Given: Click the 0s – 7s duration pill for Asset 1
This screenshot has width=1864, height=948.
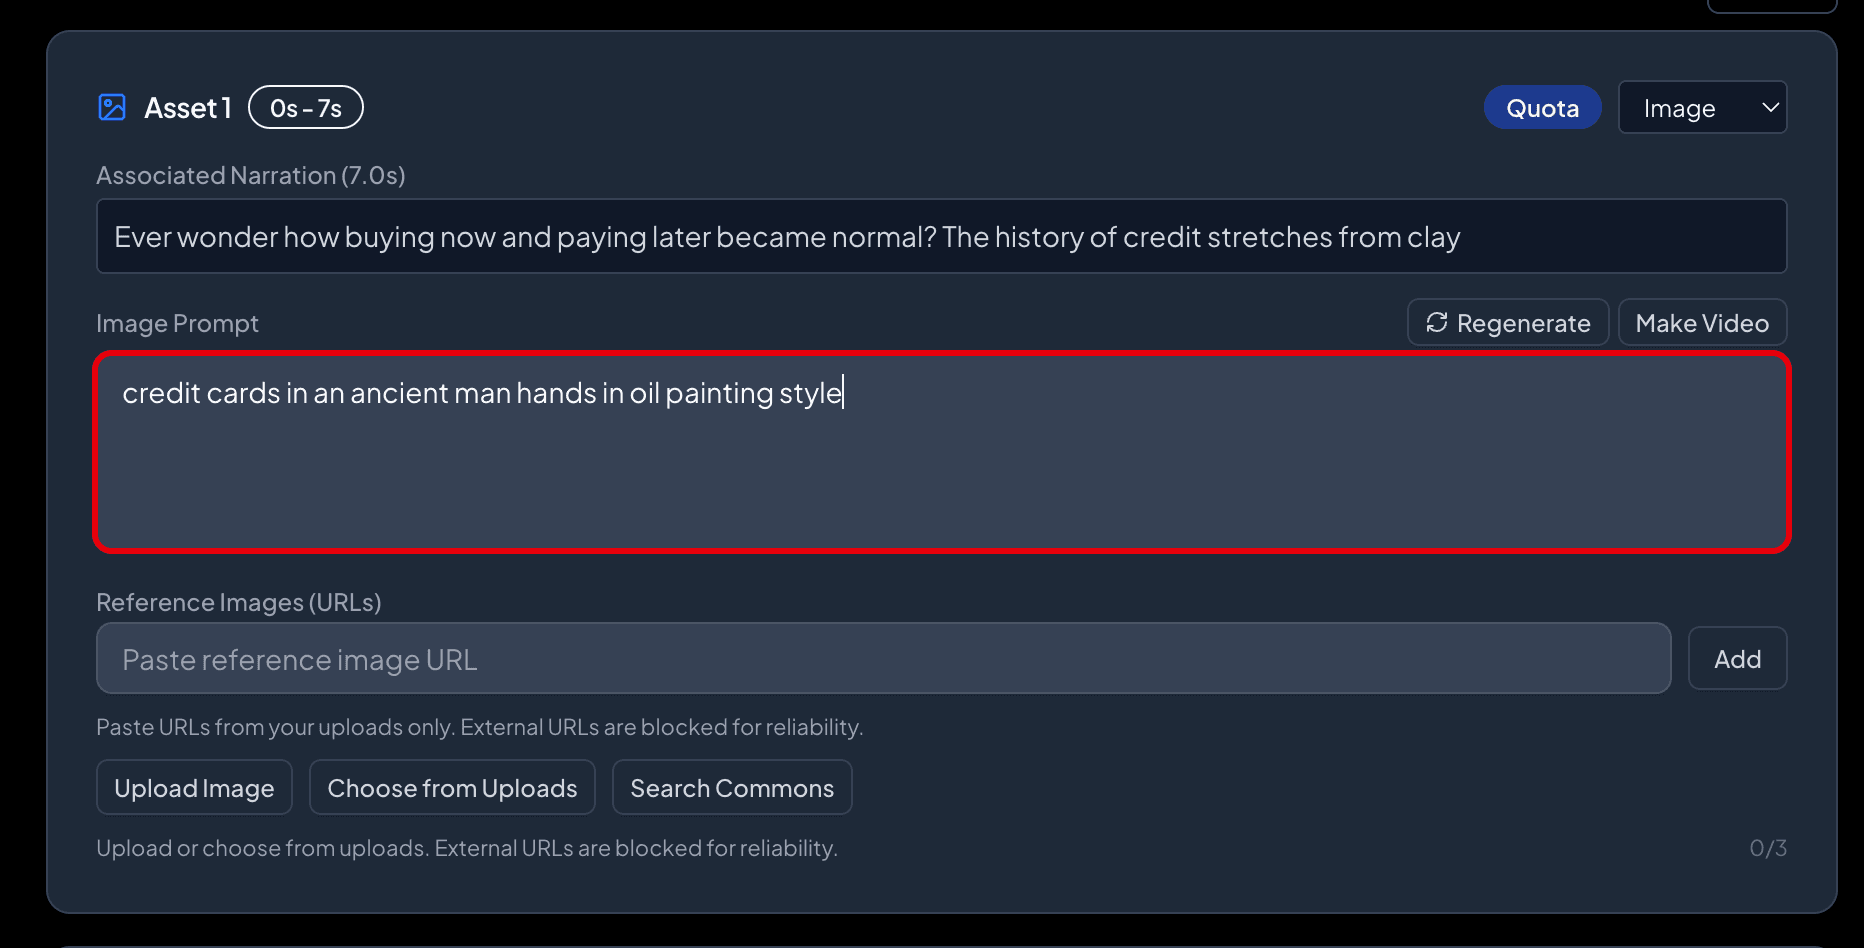Looking at the screenshot, I should tap(305, 107).
